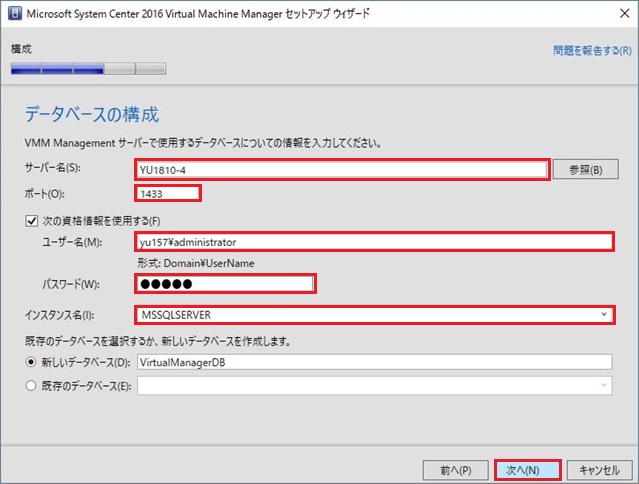Click the ポート field showing 1433
639x484 pixels.
tap(167, 193)
